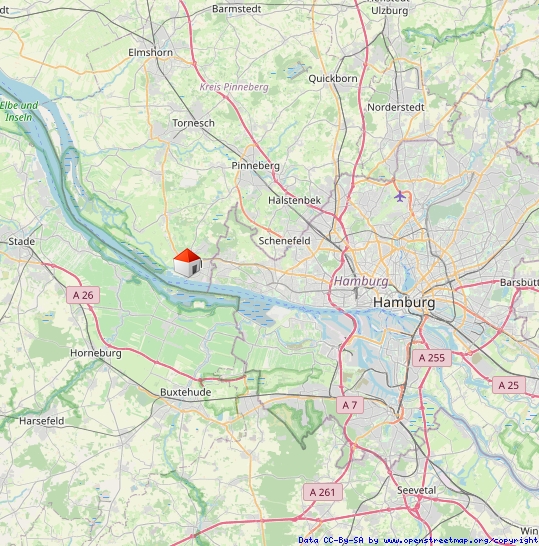
Task: Click the Elbe und Inseln nature label
Action: point(19,111)
